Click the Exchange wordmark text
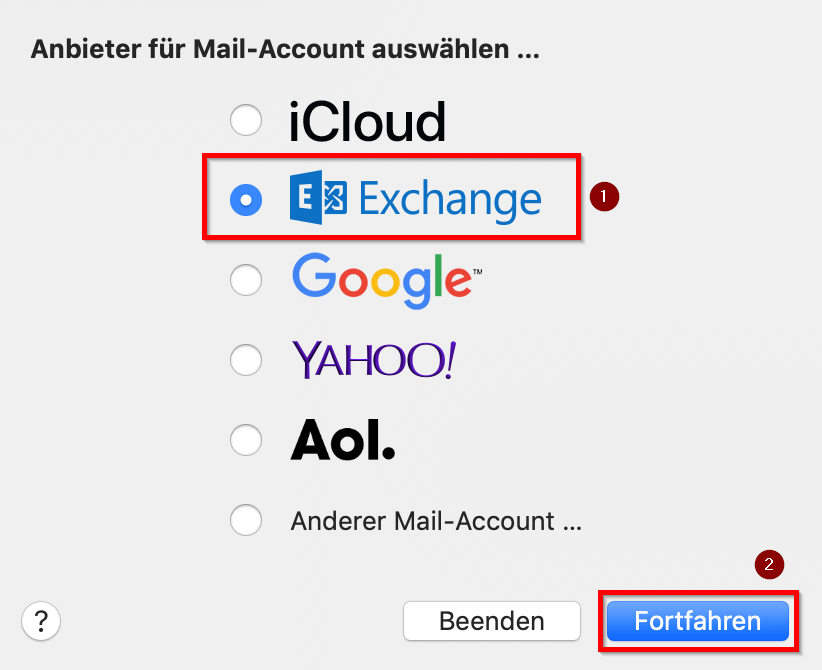Image resolution: width=822 pixels, height=670 pixels. pos(449,199)
